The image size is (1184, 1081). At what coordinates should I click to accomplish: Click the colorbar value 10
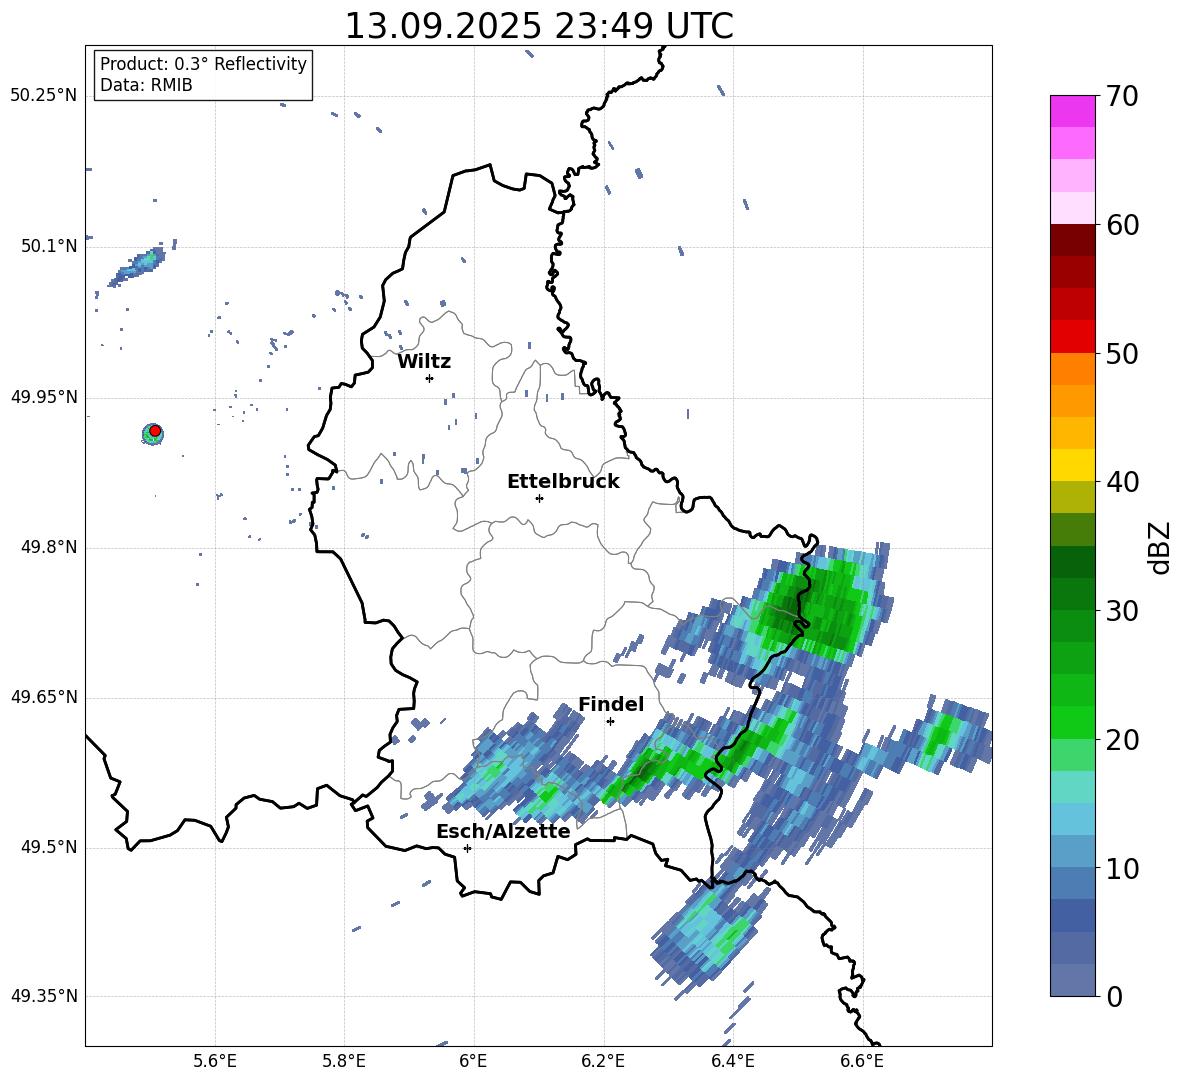1122,868
